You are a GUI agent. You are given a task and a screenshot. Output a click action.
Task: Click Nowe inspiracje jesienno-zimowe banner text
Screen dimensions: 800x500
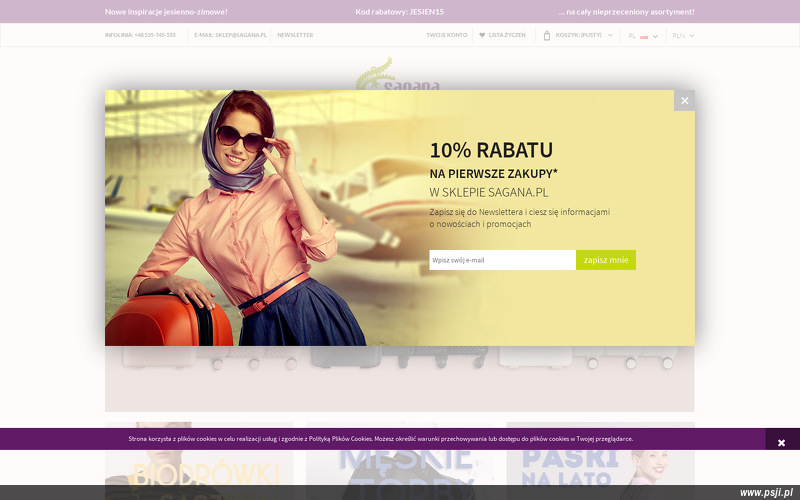pos(166,12)
